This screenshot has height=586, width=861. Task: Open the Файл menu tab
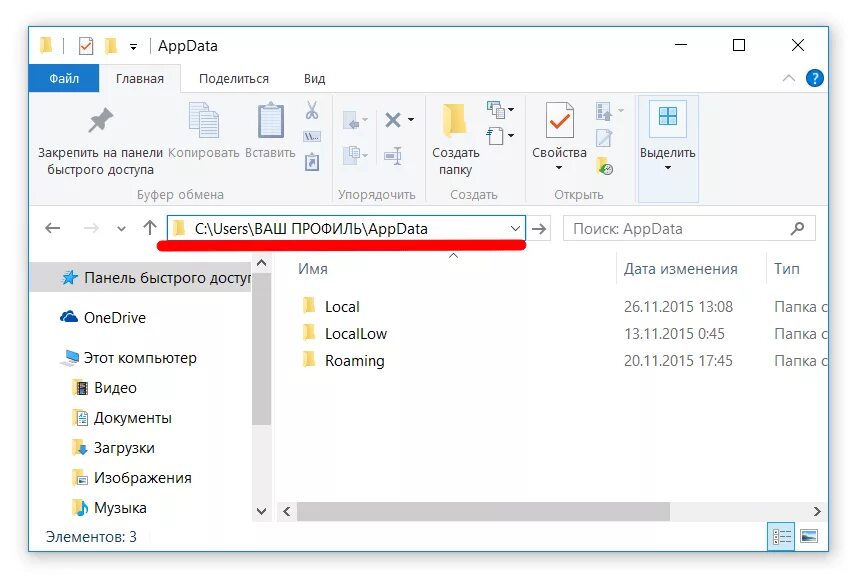tap(64, 79)
